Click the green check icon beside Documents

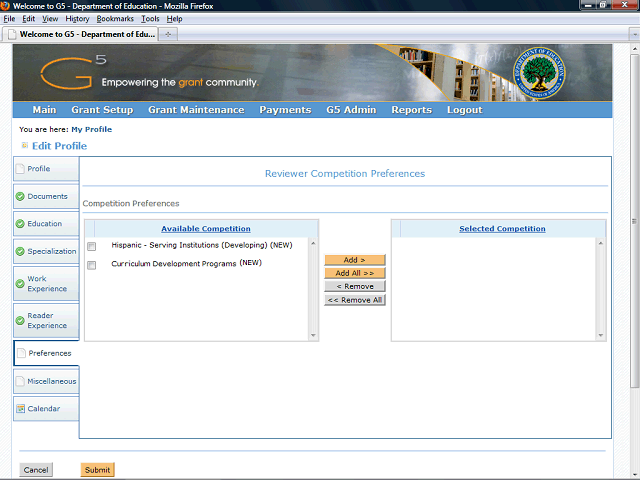(x=20, y=196)
